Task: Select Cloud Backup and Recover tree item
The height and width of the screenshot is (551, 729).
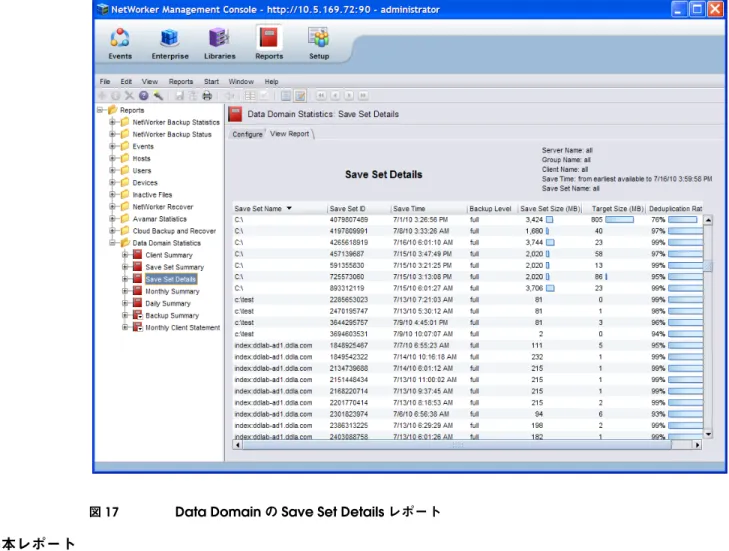Action: click(174, 231)
